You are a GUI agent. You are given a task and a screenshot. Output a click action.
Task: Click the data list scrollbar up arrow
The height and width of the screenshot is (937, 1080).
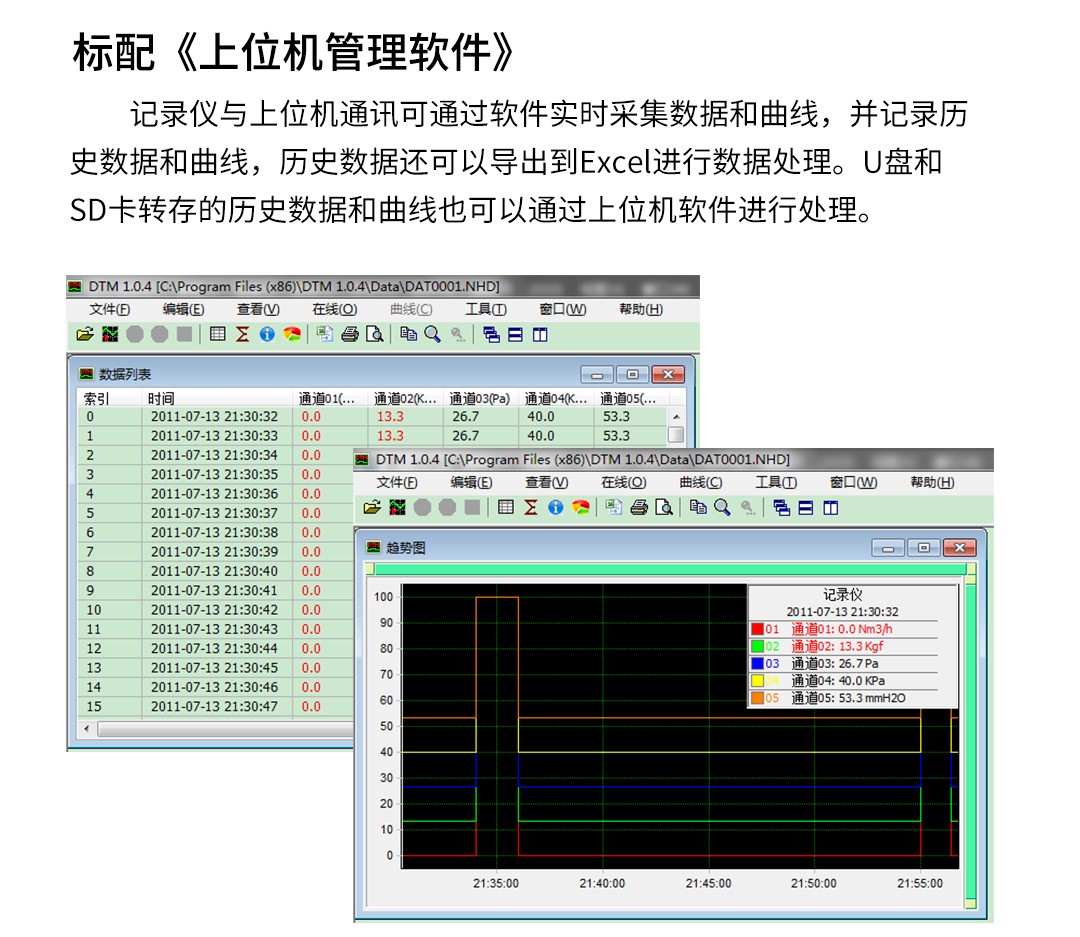(677, 417)
